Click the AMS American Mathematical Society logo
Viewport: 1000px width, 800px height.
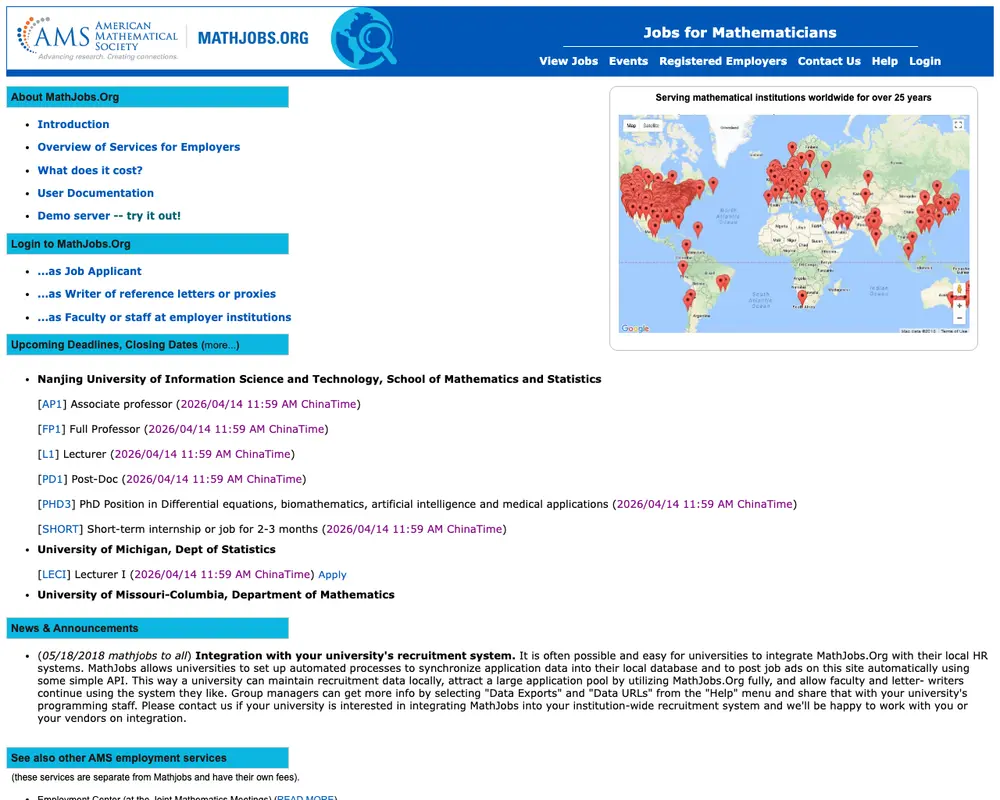(98, 38)
